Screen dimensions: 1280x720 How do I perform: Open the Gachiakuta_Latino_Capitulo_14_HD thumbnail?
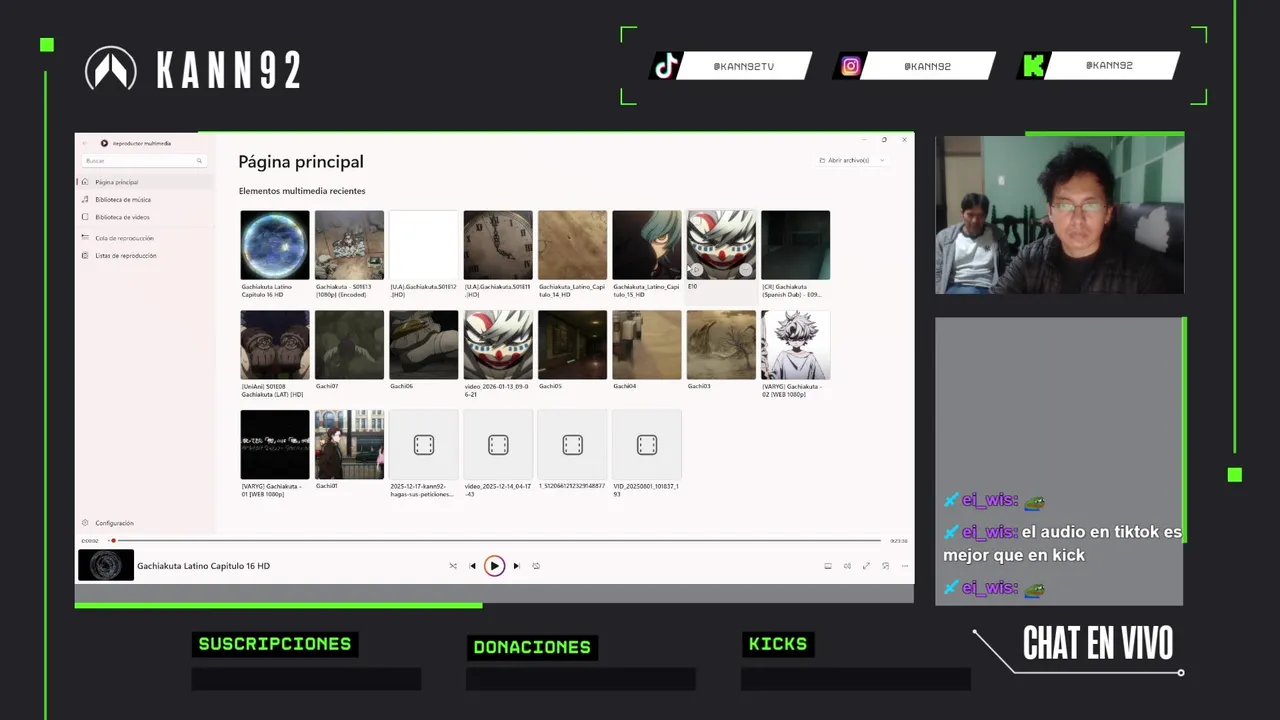pos(572,245)
